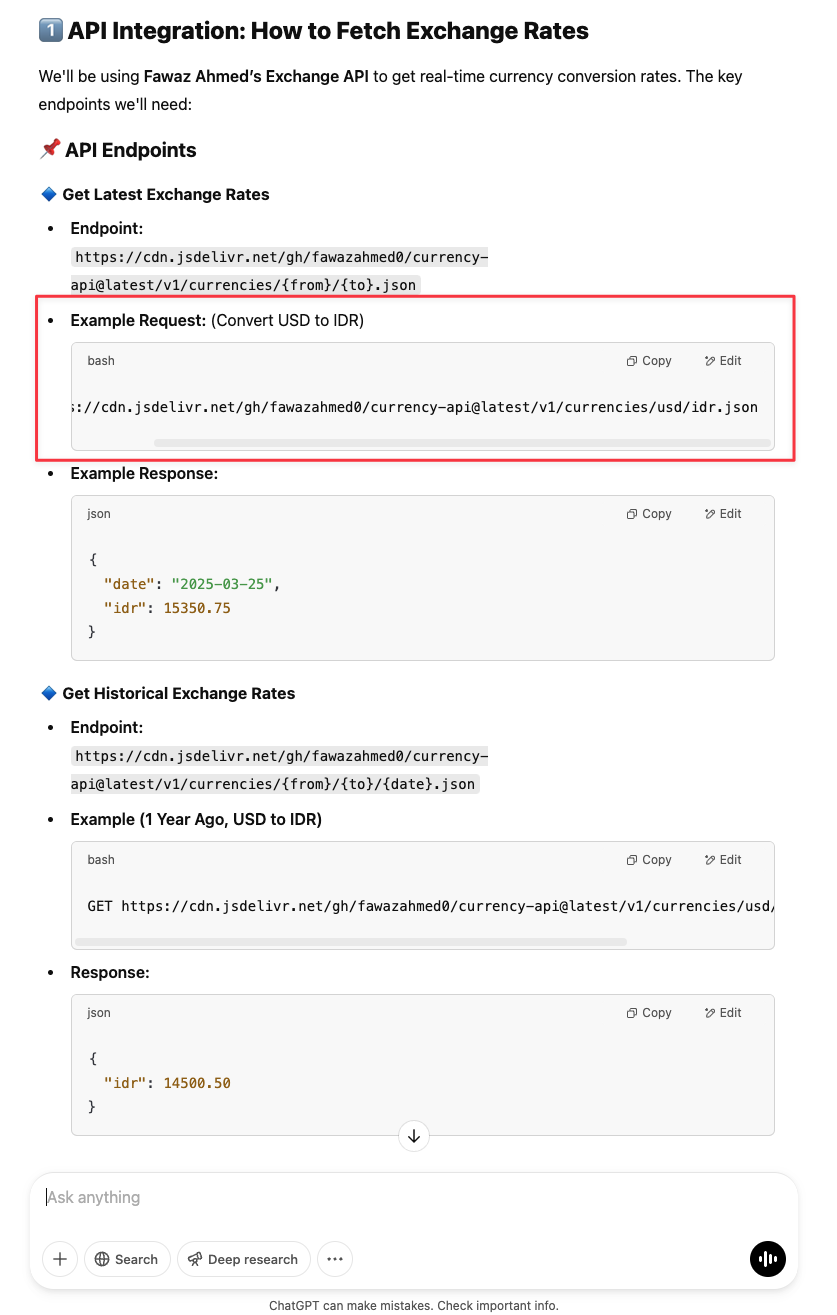Enable Deep research mode

pyautogui.click(x=243, y=1259)
